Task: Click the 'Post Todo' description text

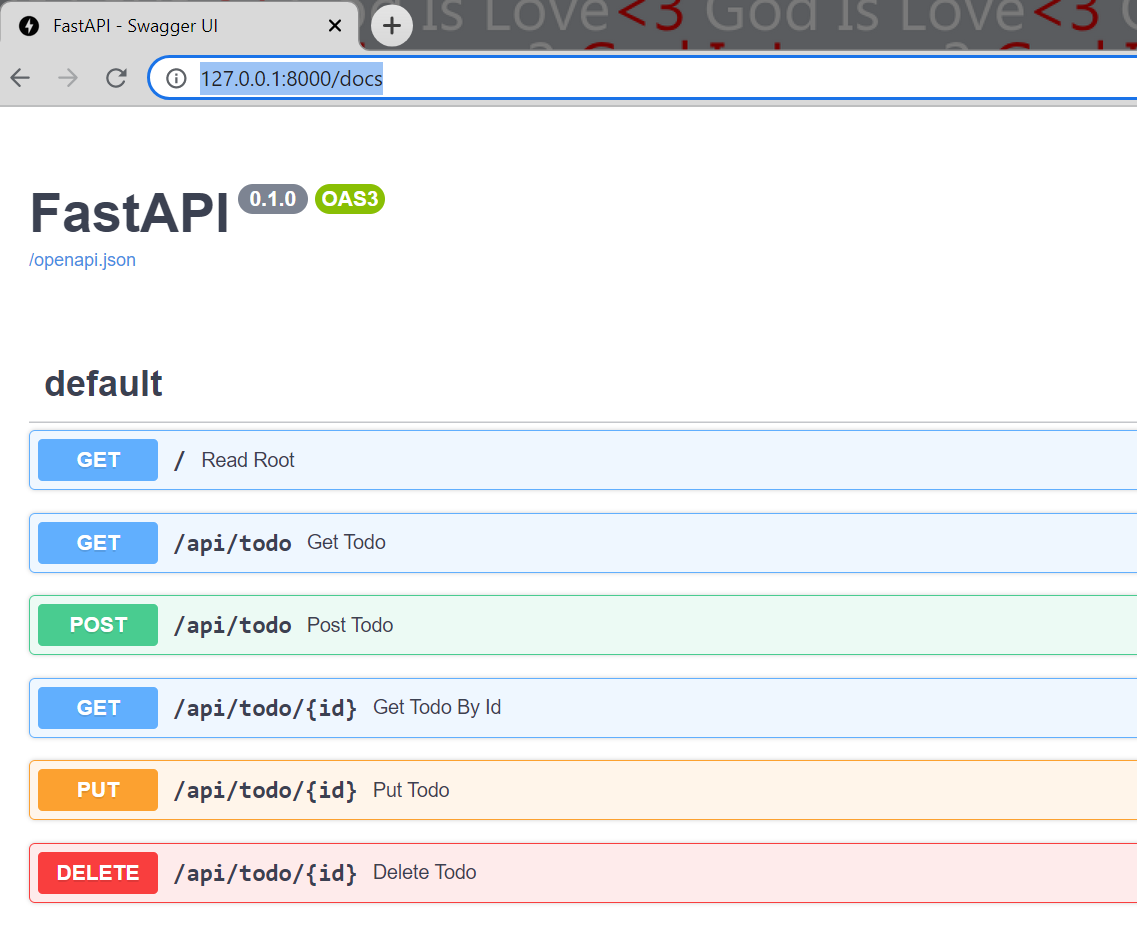Action: pos(350,624)
